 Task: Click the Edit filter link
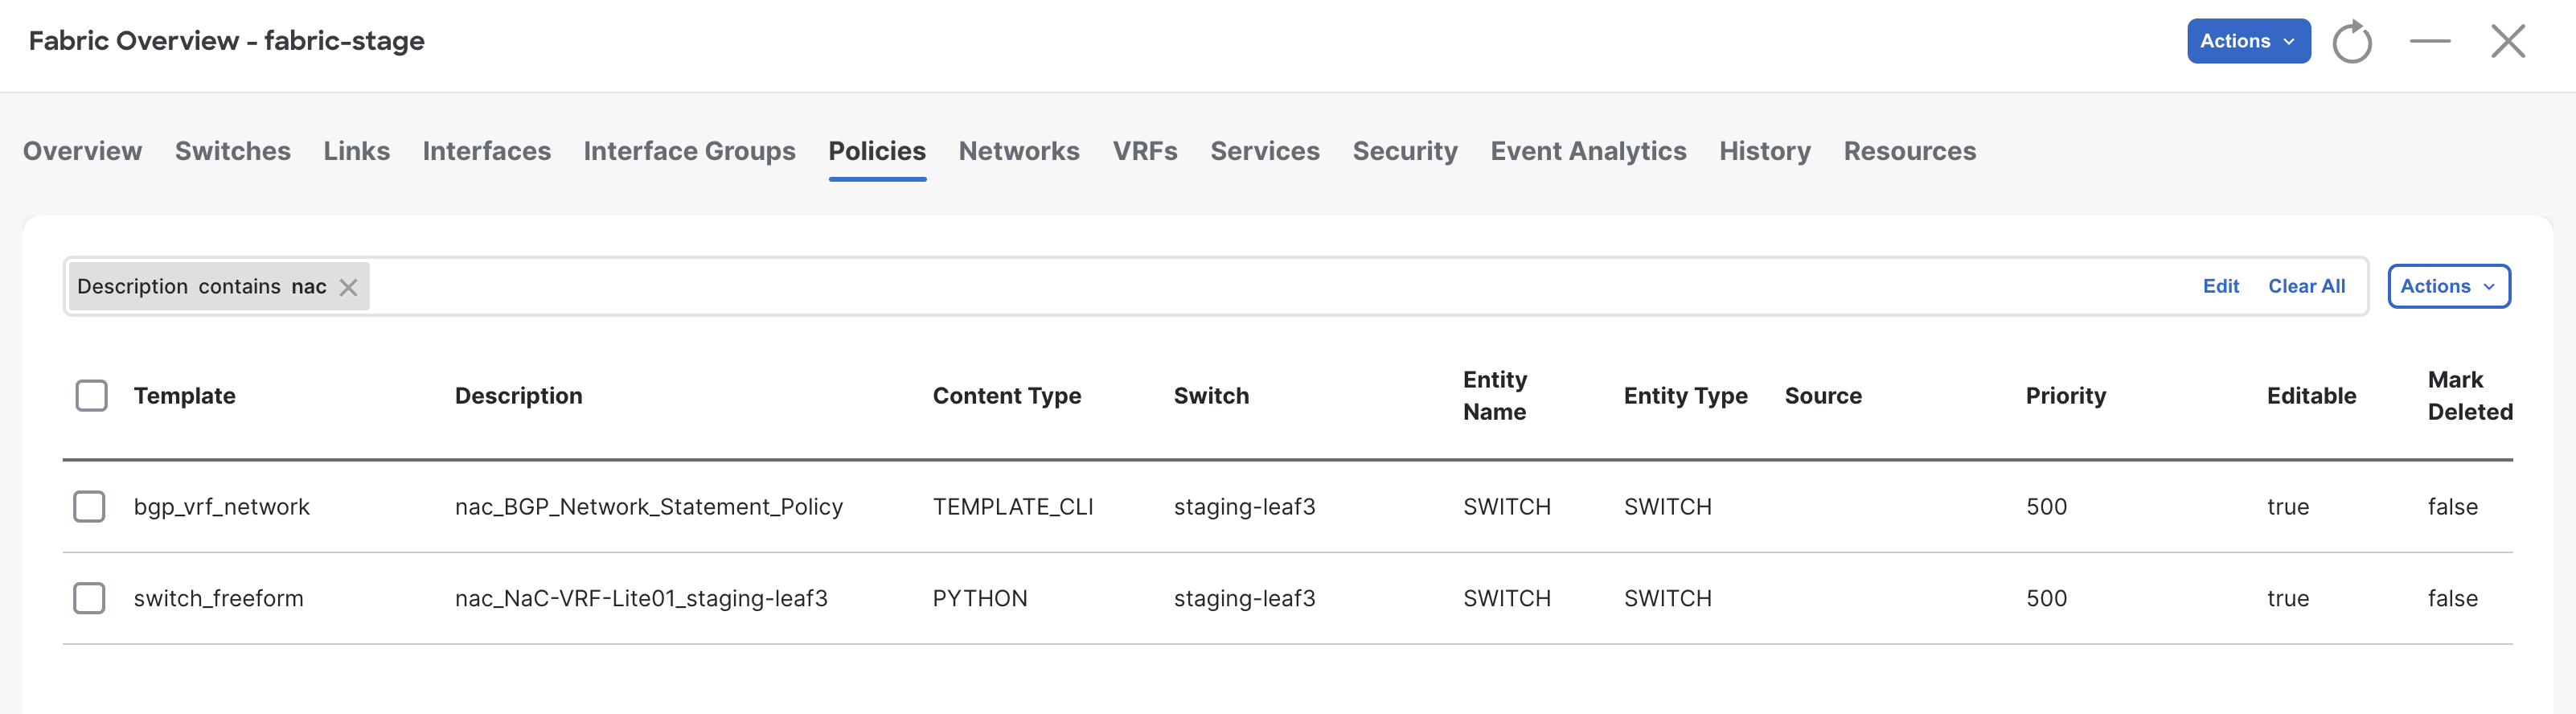(2221, 286)
